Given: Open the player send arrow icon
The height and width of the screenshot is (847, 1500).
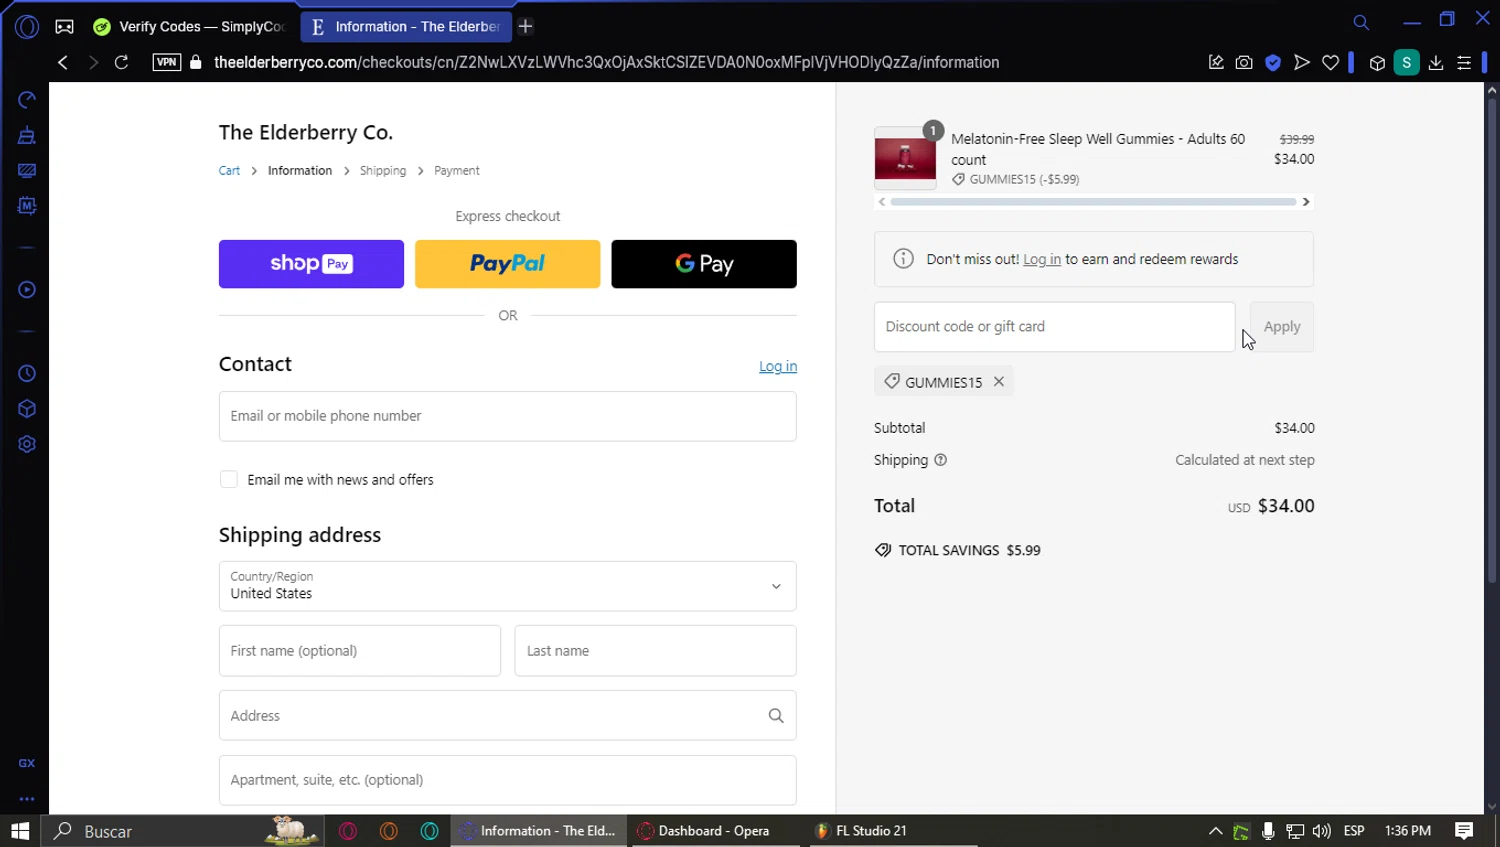Looking at the screenshot, I should coord(1301,62).
